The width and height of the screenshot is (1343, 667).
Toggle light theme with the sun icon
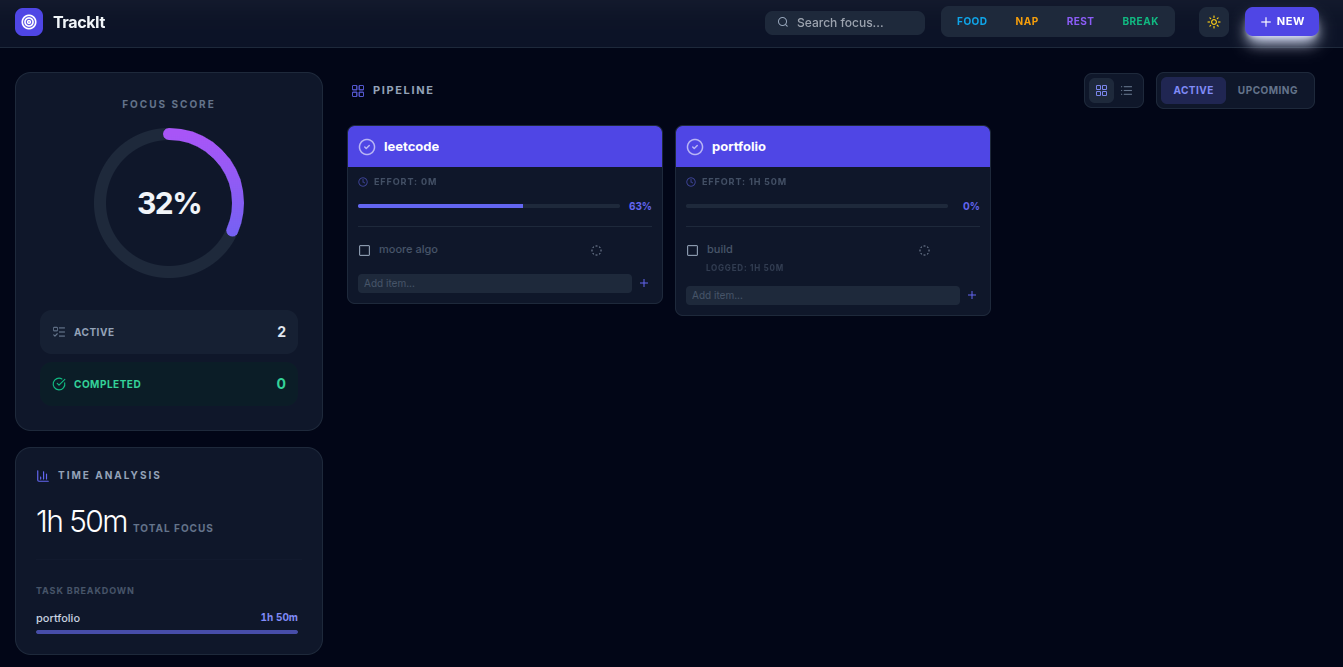pyautogui.click(x=1214, y=22)
